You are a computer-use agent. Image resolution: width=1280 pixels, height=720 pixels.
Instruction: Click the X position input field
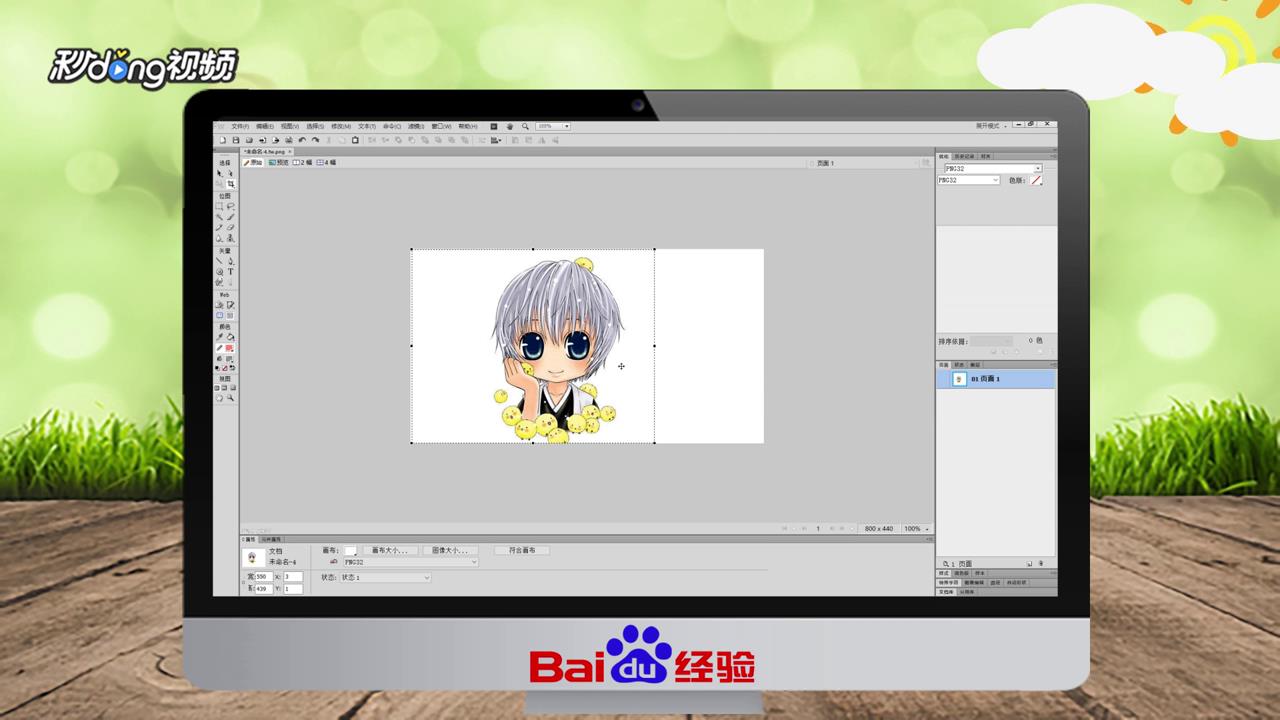pyautogui.click(x=293, y=577)
